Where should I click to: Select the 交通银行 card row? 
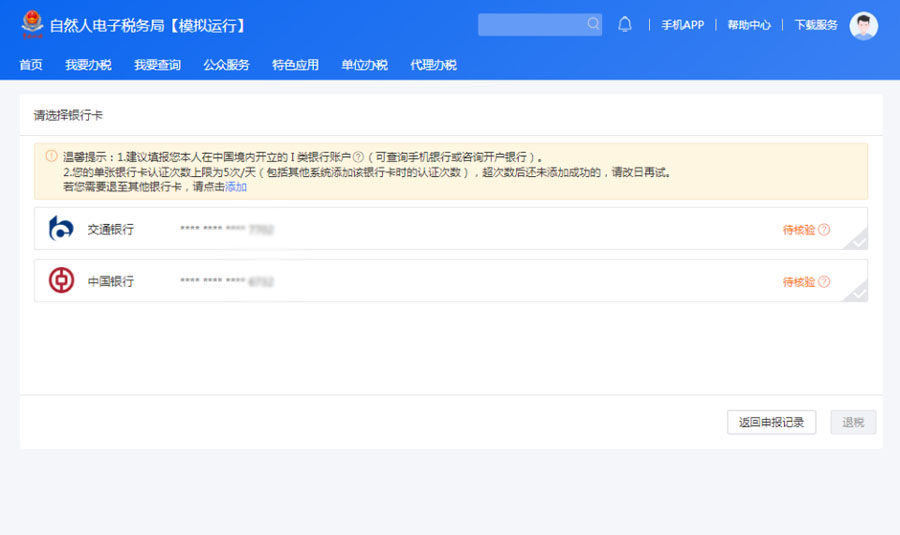450,229
